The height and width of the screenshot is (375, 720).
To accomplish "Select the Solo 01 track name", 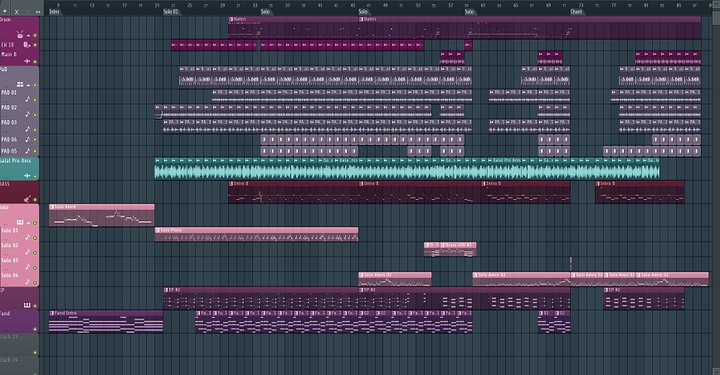I will 10,230.
